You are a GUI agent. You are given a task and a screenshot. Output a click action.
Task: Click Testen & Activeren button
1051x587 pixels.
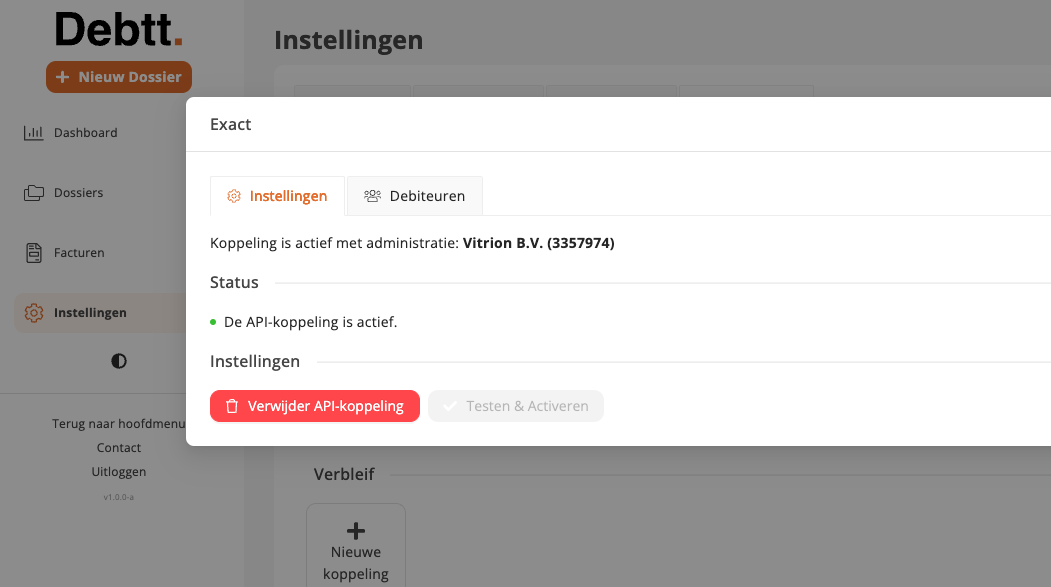click(x=516, y=406)
